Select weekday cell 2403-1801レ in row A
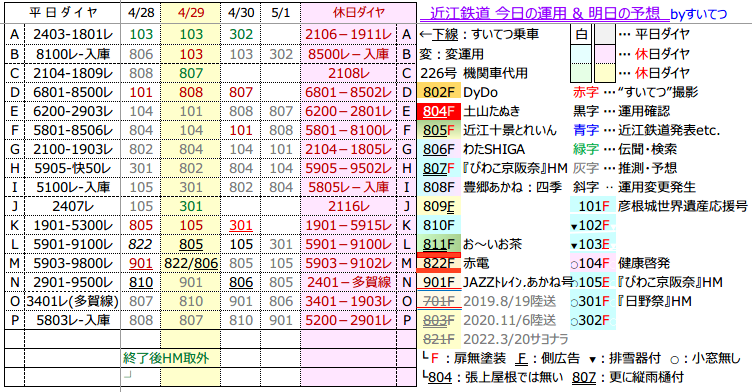The image size is (752, 392). coord(72,35)
